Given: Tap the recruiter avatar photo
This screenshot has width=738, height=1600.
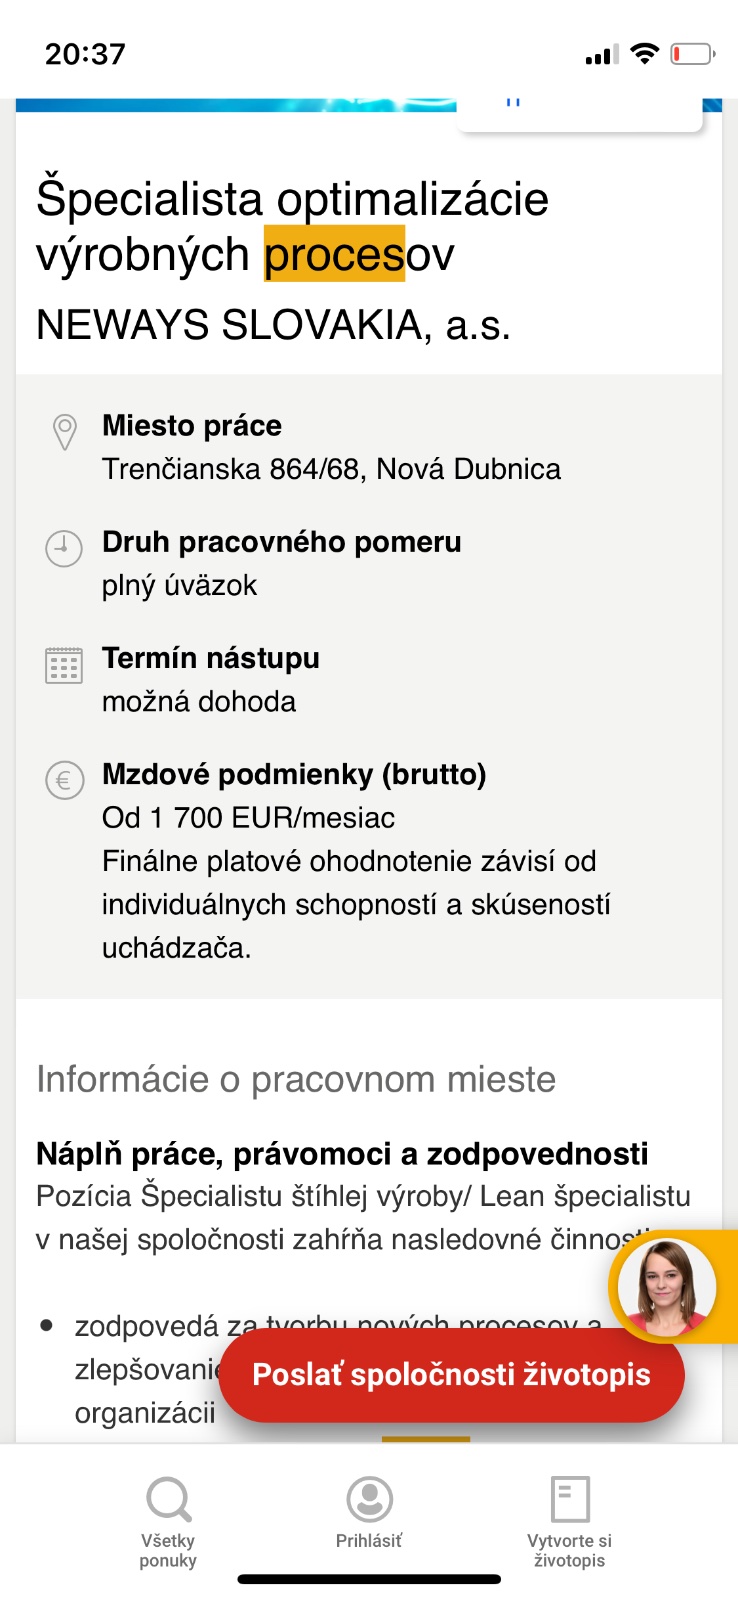Looking at the screenshot, I should (666, 1287).
